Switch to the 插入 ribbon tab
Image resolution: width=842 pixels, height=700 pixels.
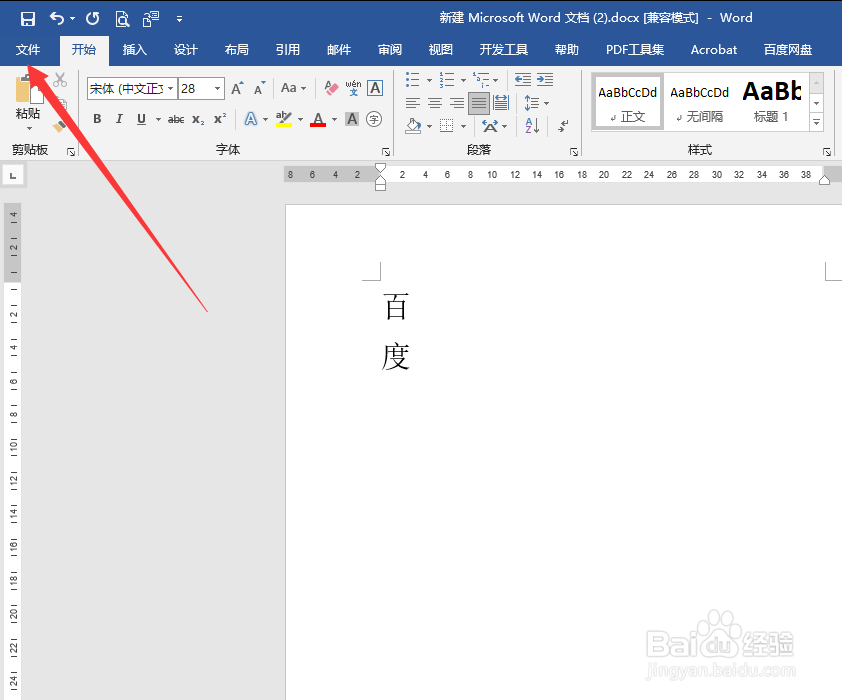pyautogui.click(x=135, y=49)
